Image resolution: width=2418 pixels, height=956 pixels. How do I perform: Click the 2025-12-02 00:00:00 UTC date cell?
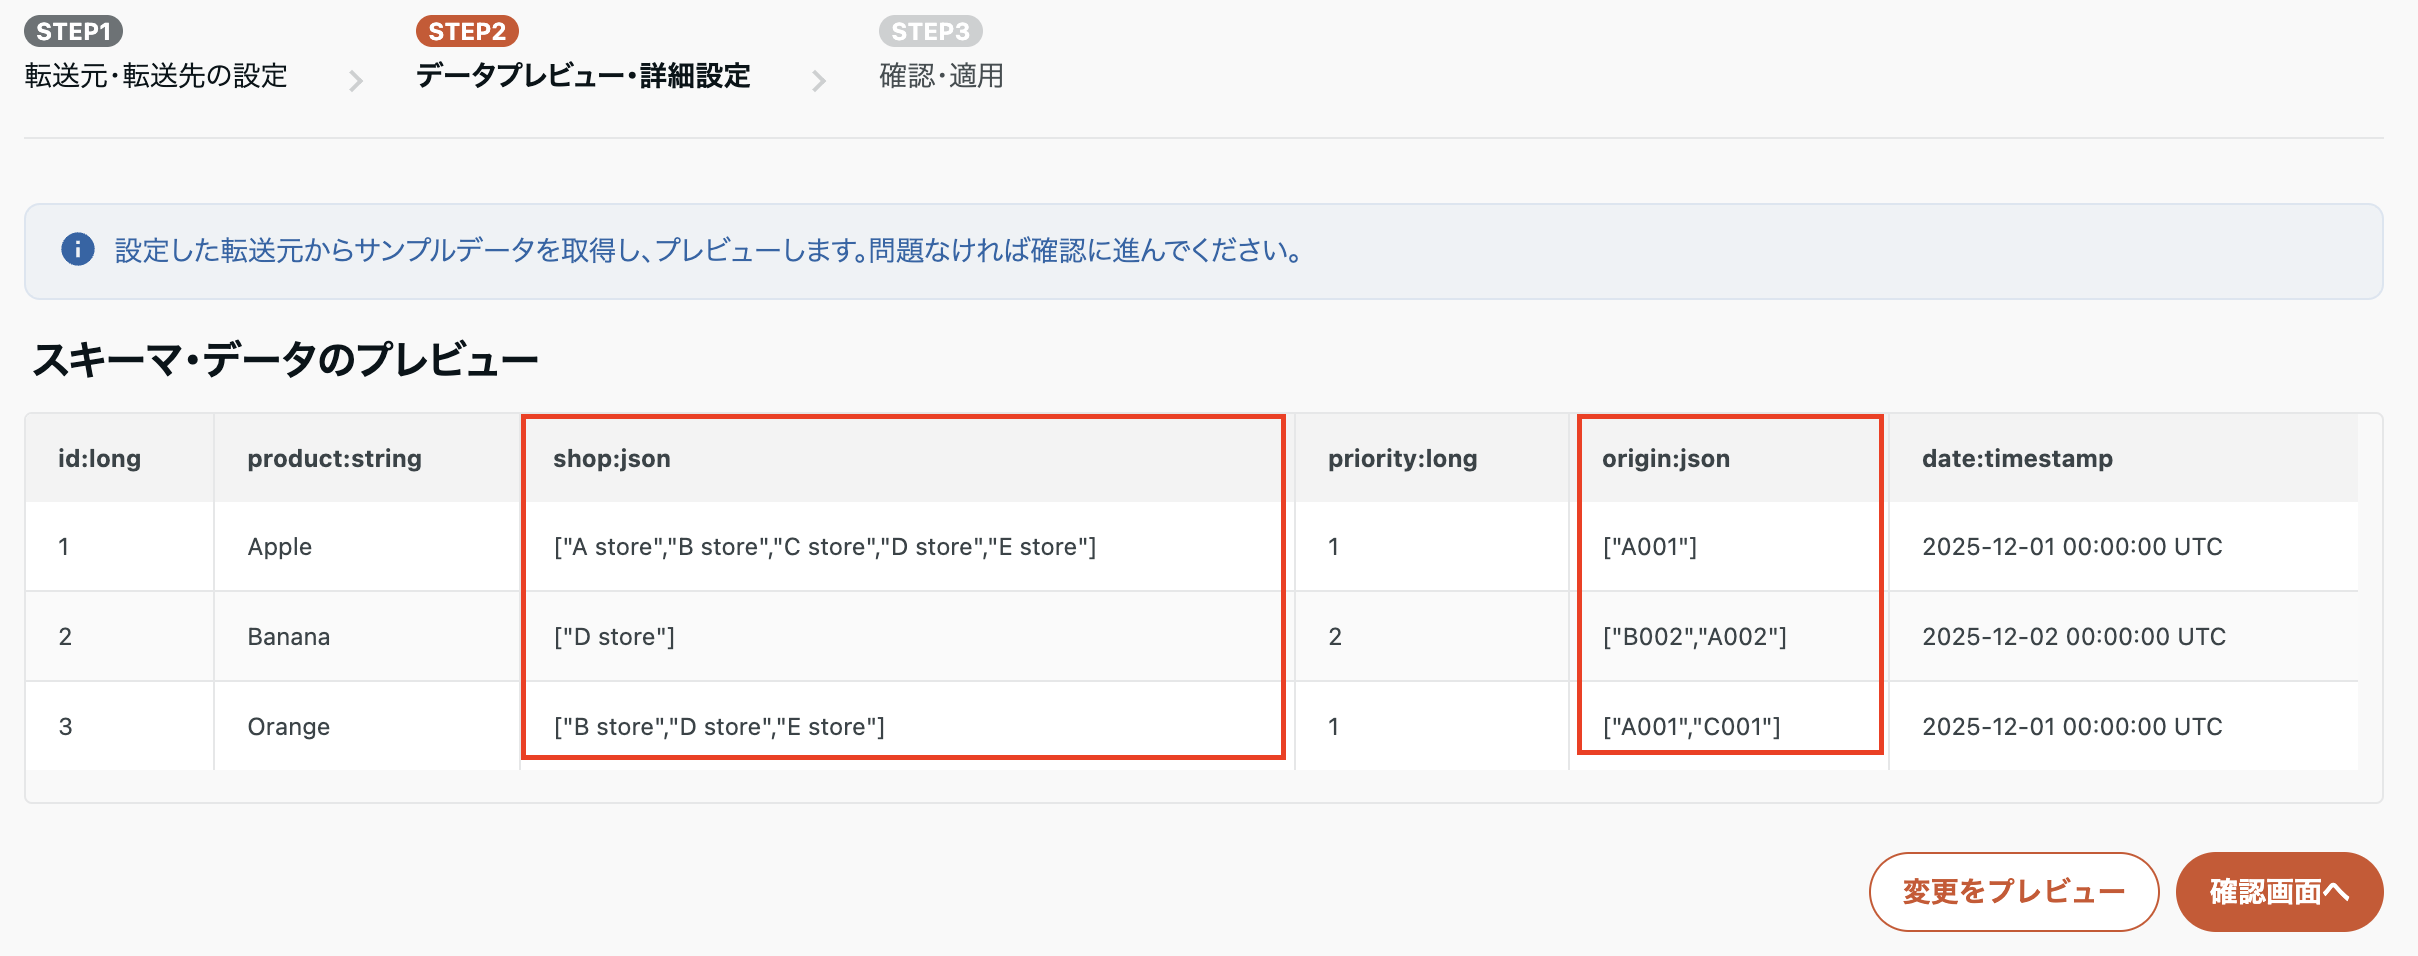click(x=2073, y=637)
